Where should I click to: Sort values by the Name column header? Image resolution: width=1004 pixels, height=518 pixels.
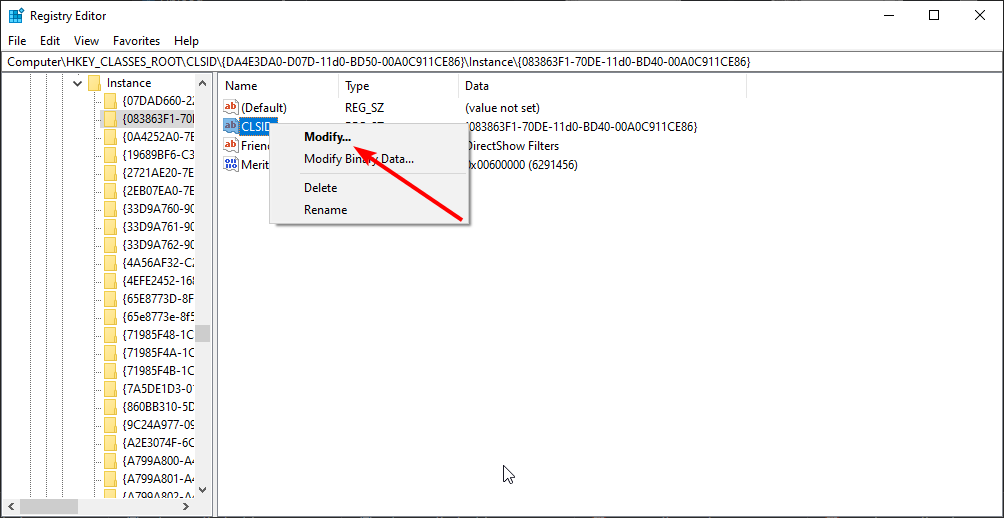pos(279,86)
